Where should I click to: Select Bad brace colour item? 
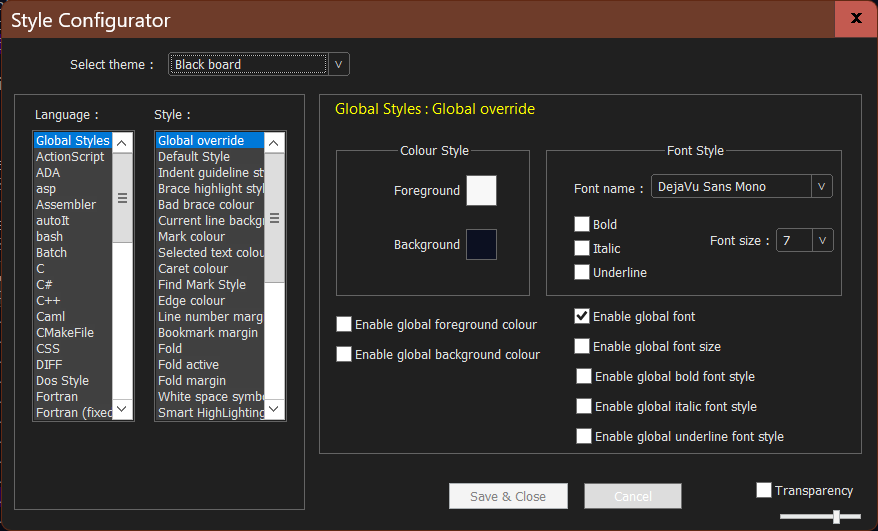point(209,204)
